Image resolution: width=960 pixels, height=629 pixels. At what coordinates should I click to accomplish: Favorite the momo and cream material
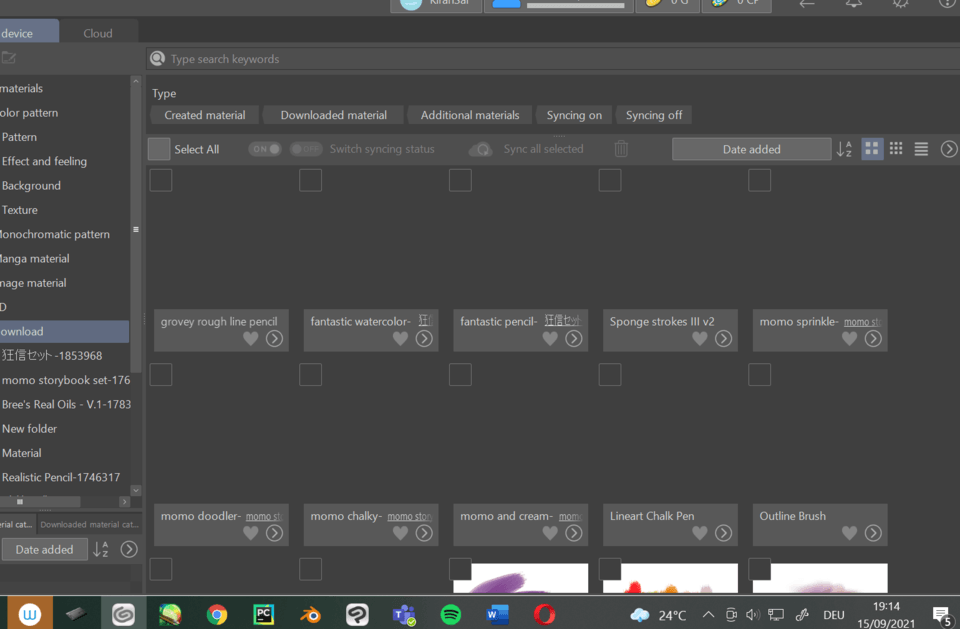(x=550, y=533)
